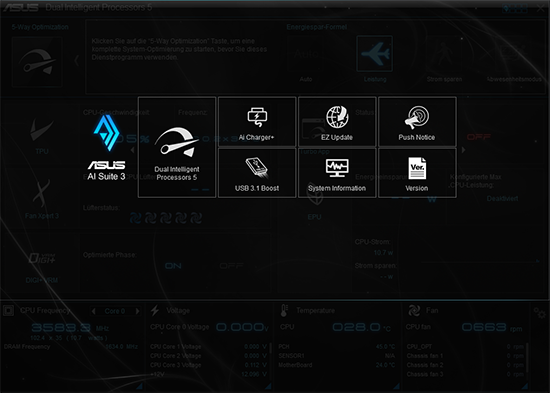This screenshot has height=393, width=550.
Task: Turn Optimierte Phase ON
Action: 173,266
